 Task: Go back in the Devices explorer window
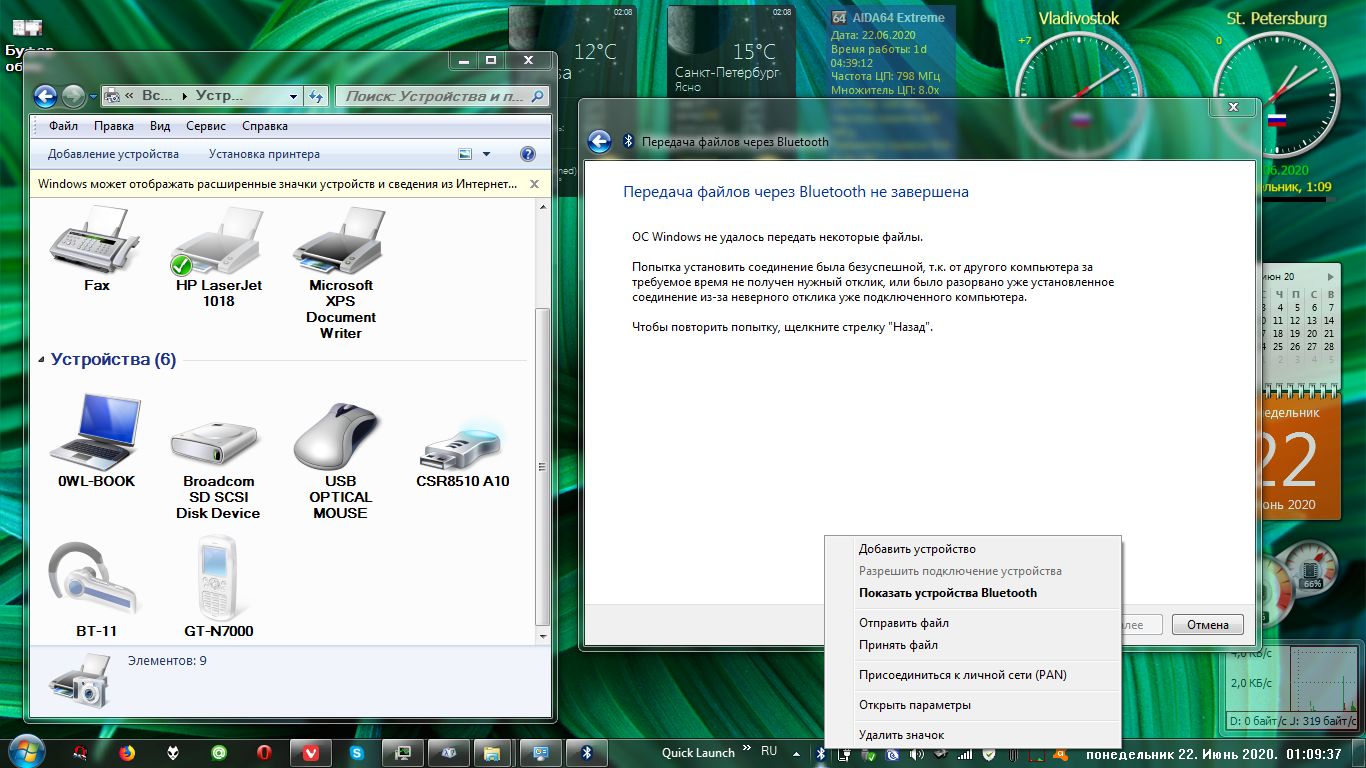(45, 96)
